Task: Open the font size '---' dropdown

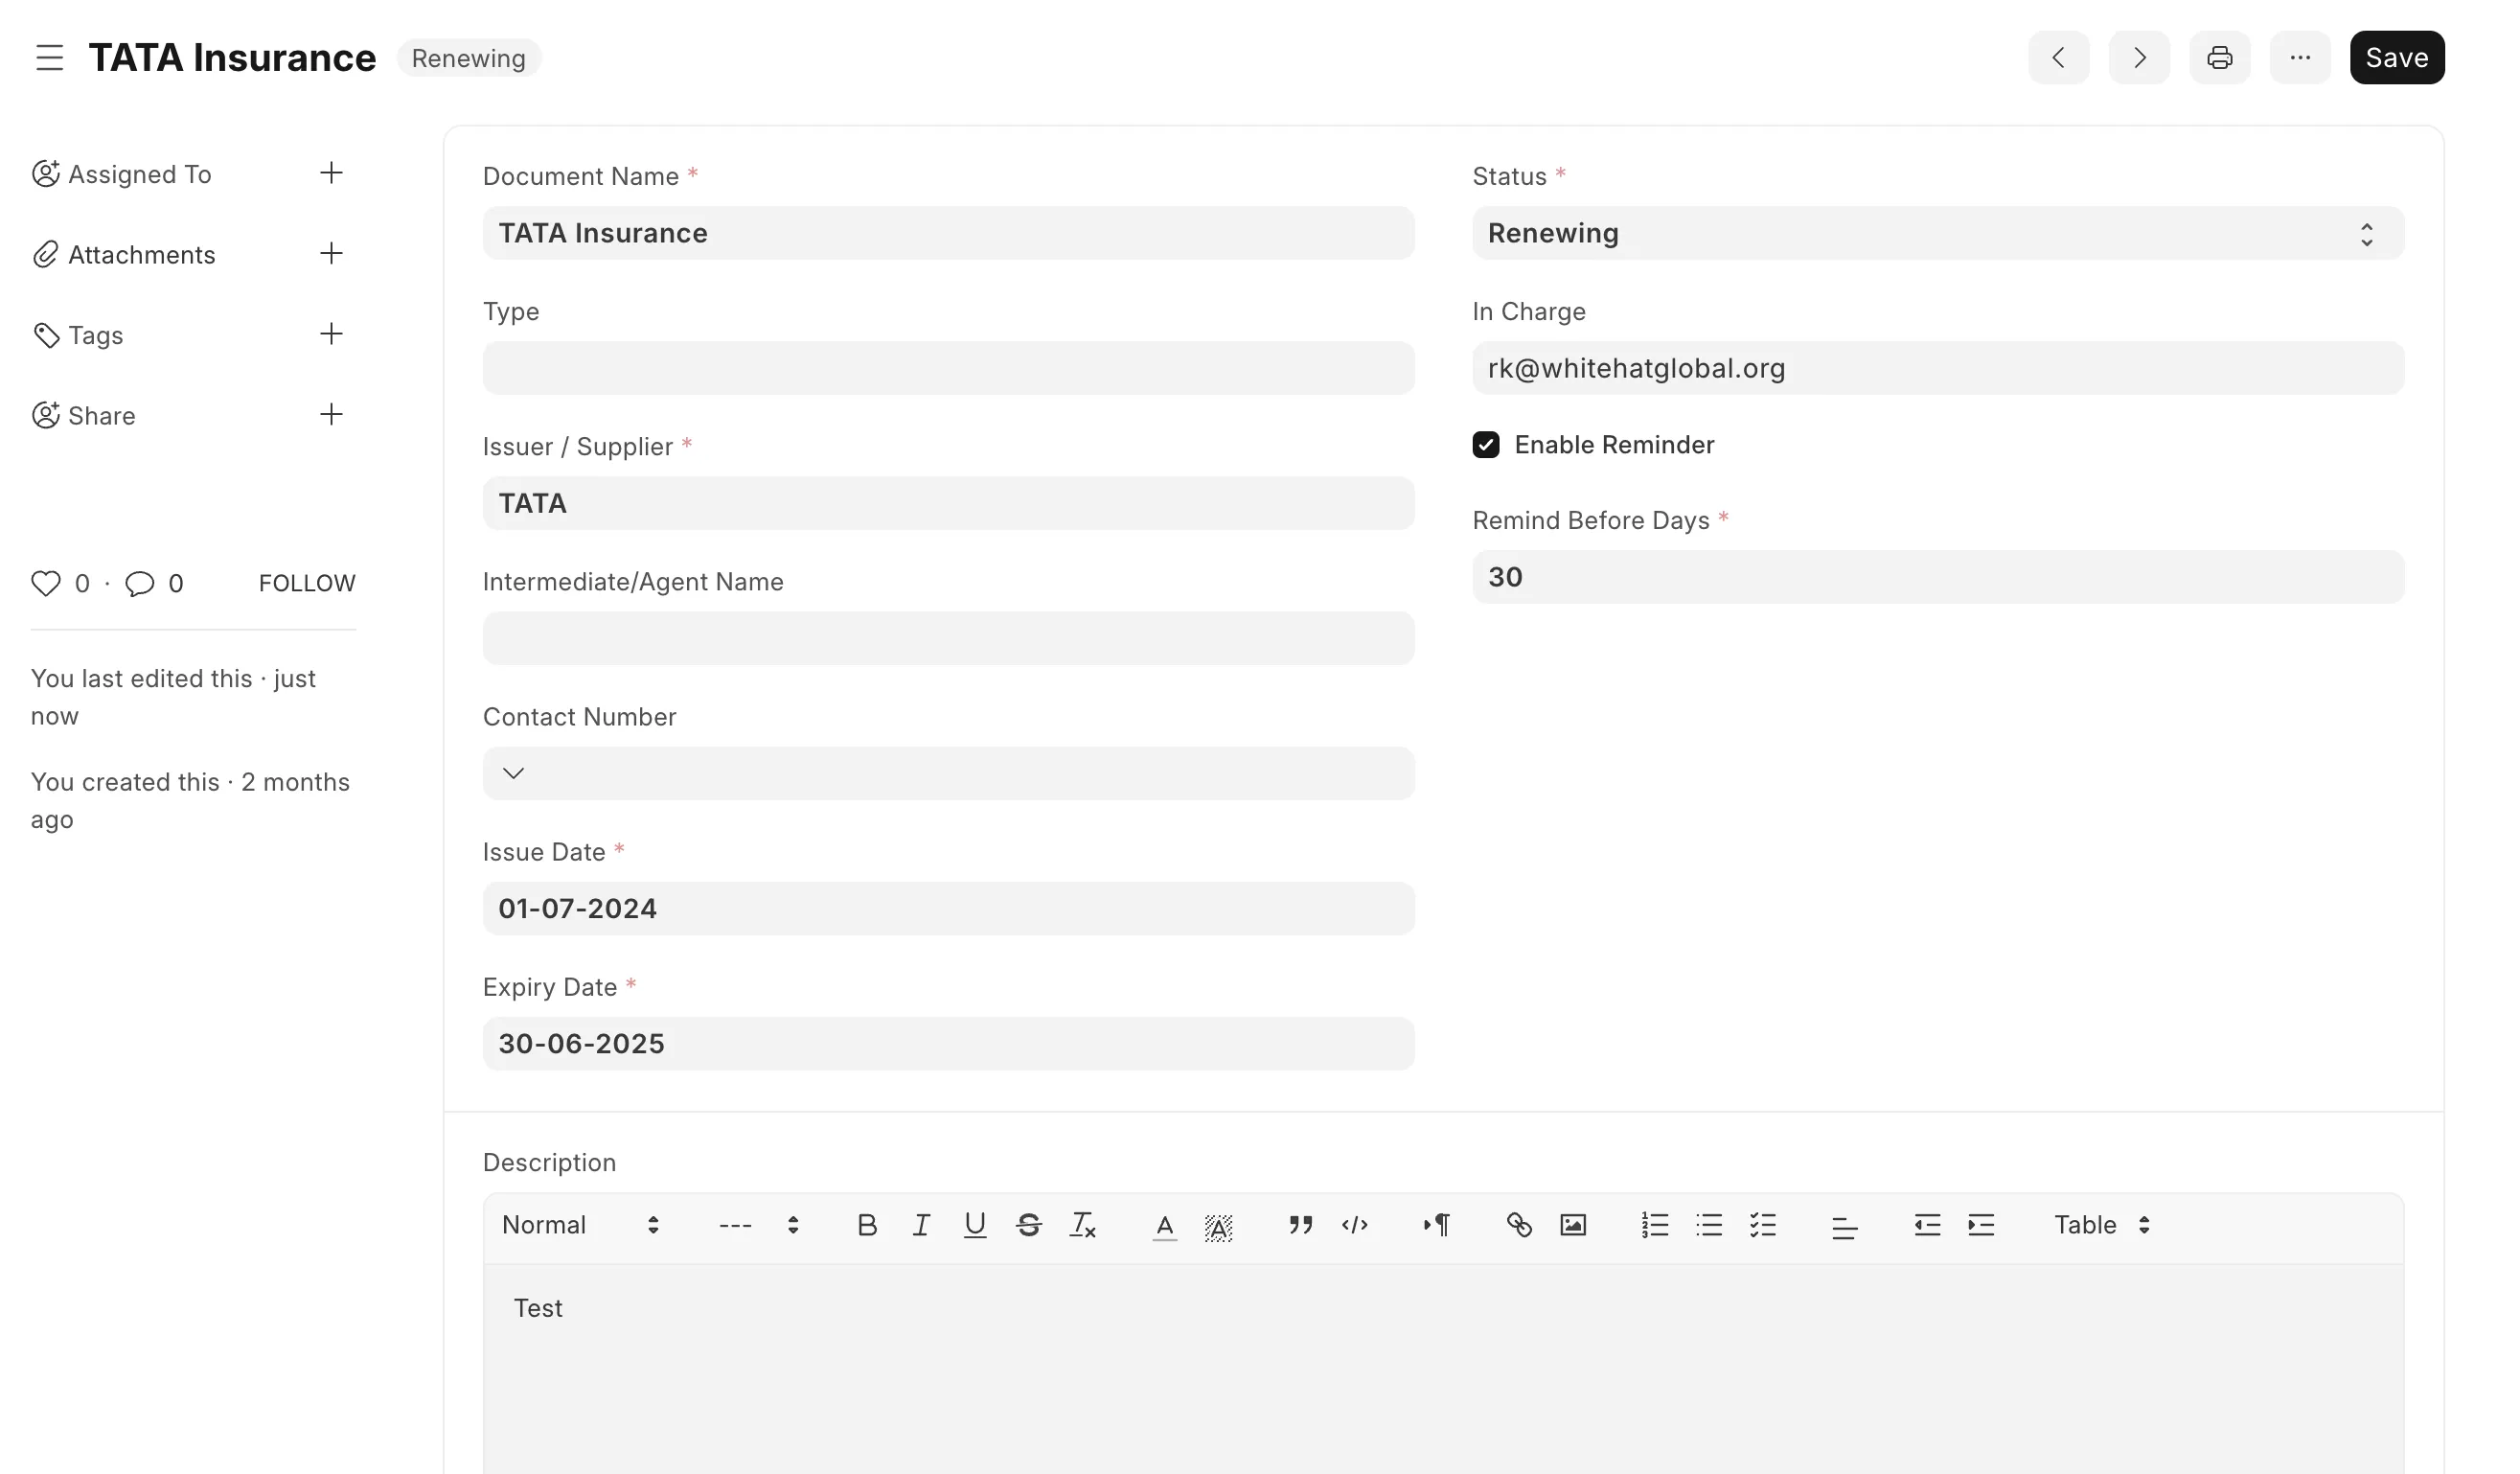Action: tap(759, 1225)
